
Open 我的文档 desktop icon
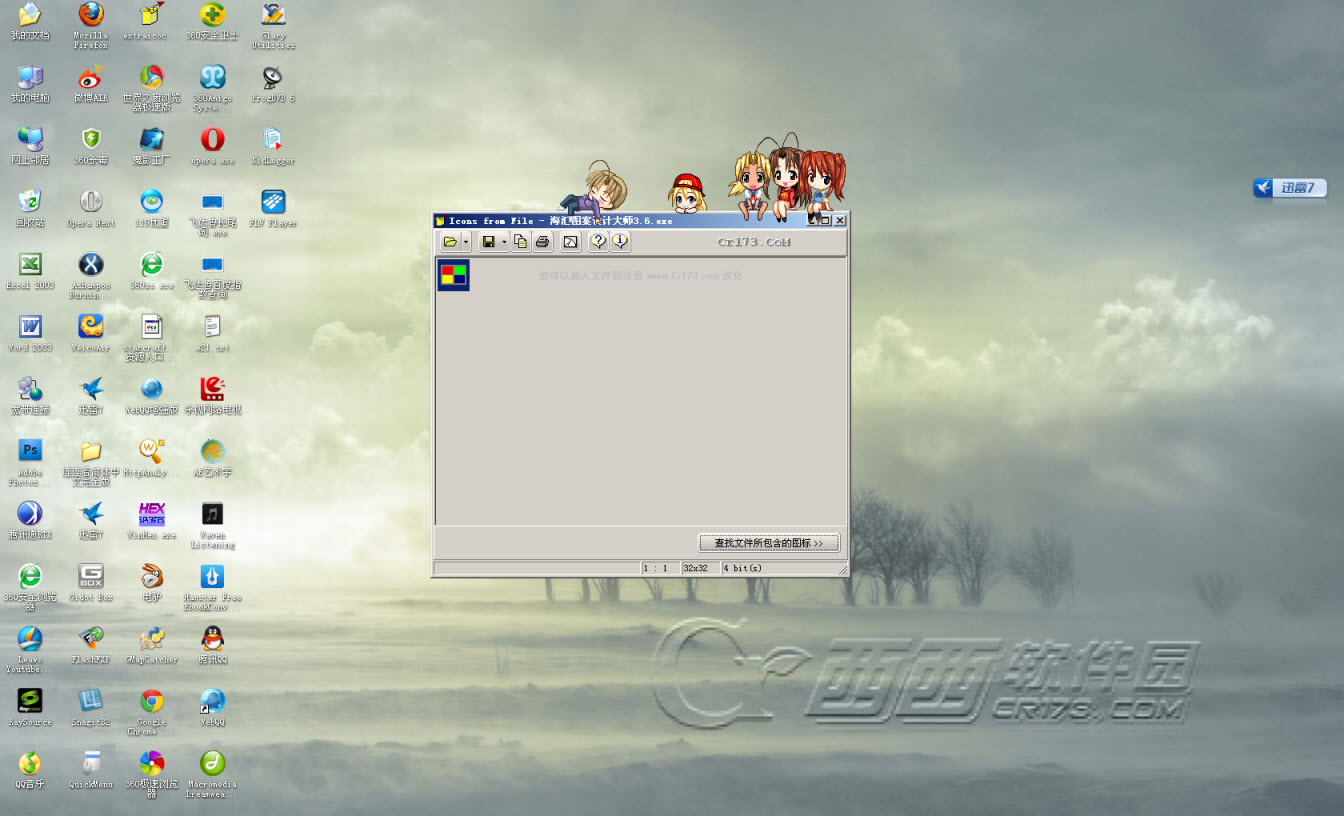(30, 21)
